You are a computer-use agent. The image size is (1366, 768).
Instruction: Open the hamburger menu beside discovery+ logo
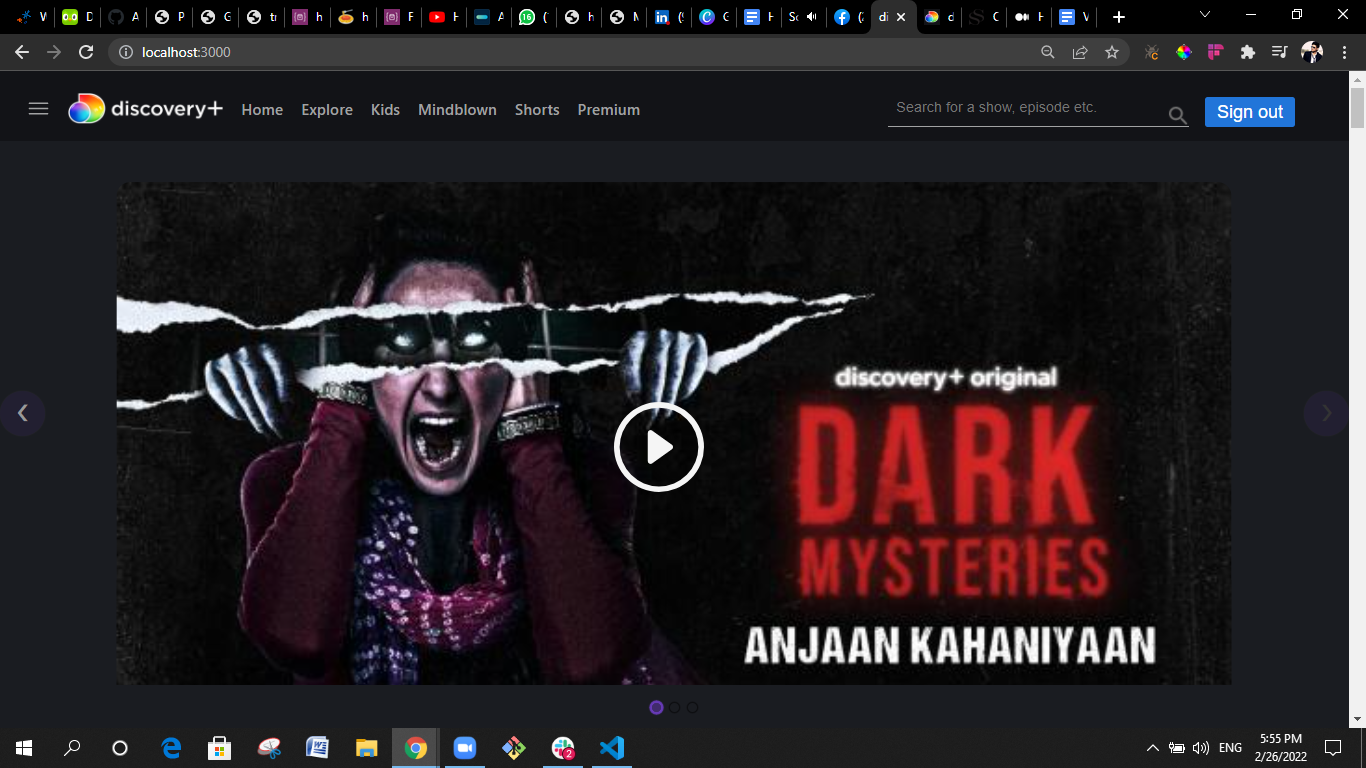(x=38, y=109)
